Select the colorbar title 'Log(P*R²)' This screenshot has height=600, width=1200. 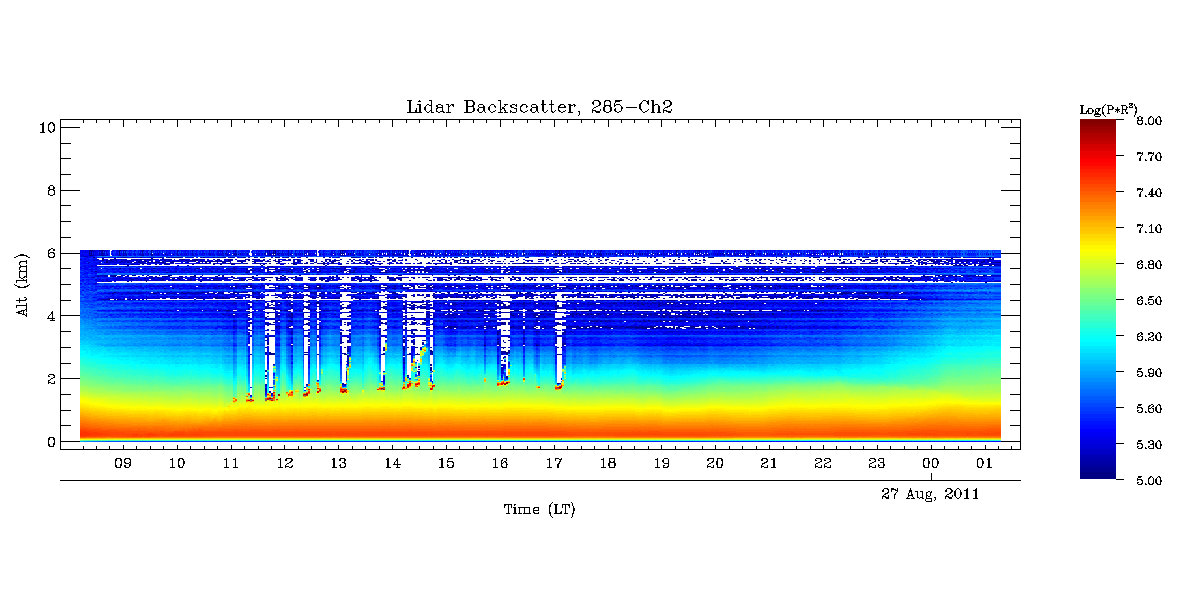click(x=1108, y=108)
